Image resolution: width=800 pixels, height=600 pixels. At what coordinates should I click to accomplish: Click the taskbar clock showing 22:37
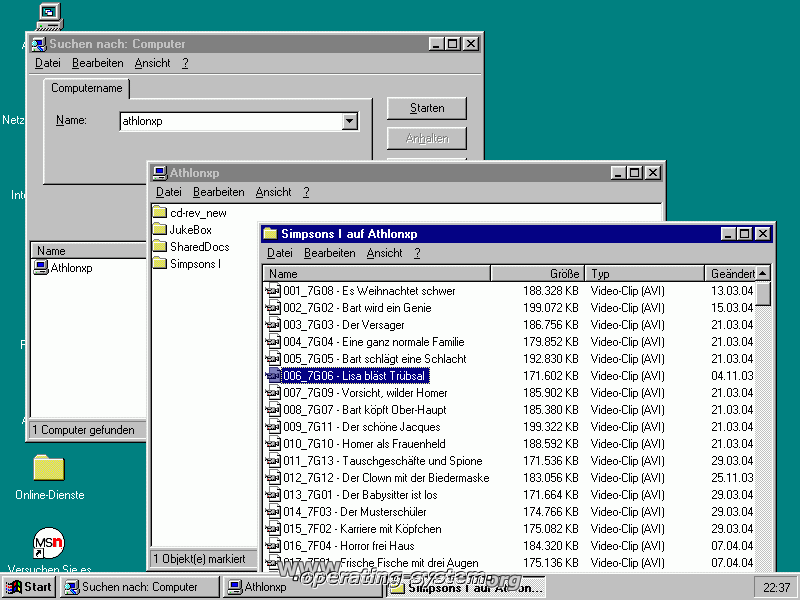tap(776, 588)
